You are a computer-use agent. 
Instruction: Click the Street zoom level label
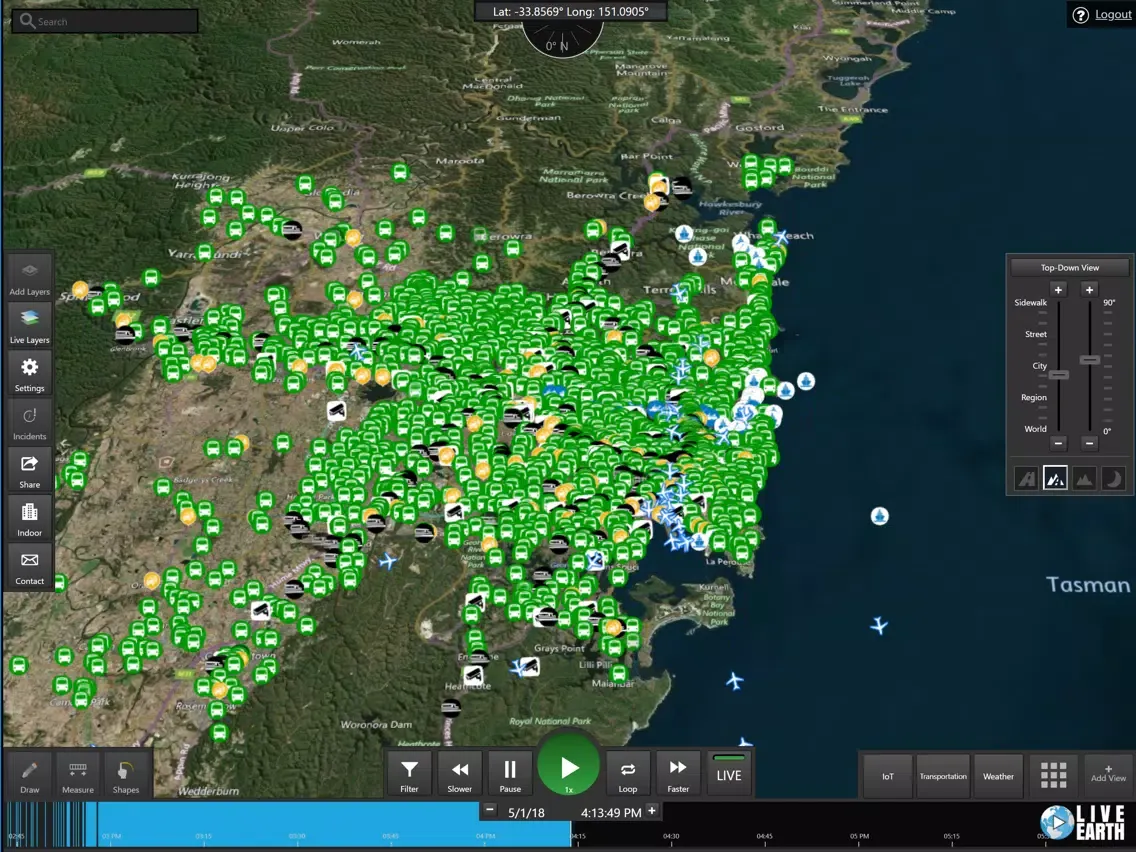click(x=1036, y=334)
